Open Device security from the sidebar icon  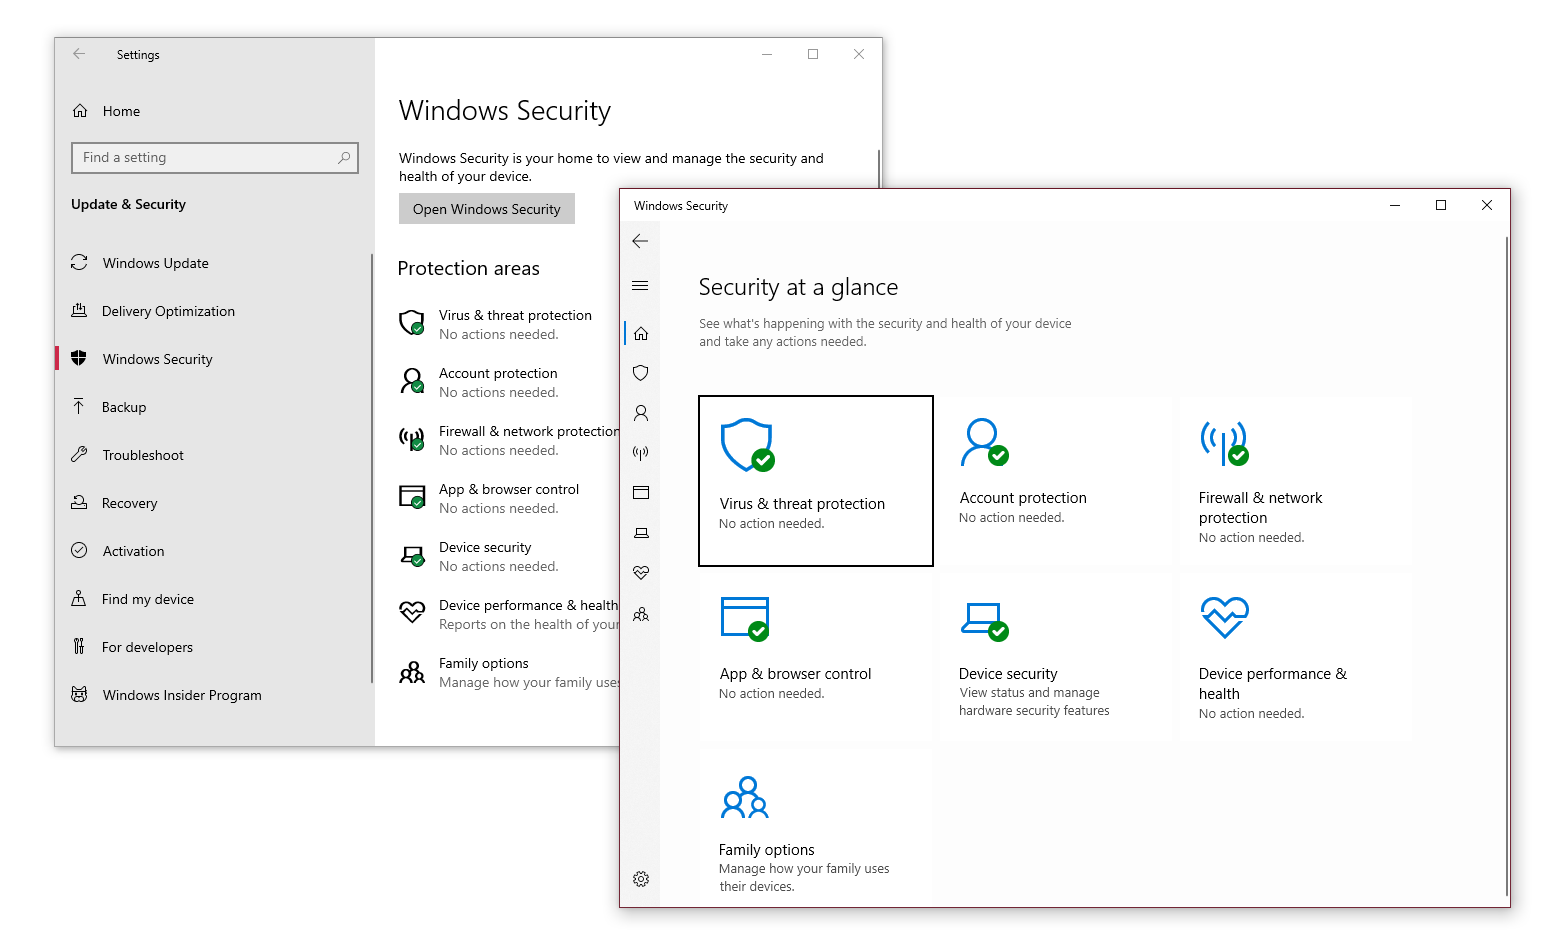coord(640,532)
